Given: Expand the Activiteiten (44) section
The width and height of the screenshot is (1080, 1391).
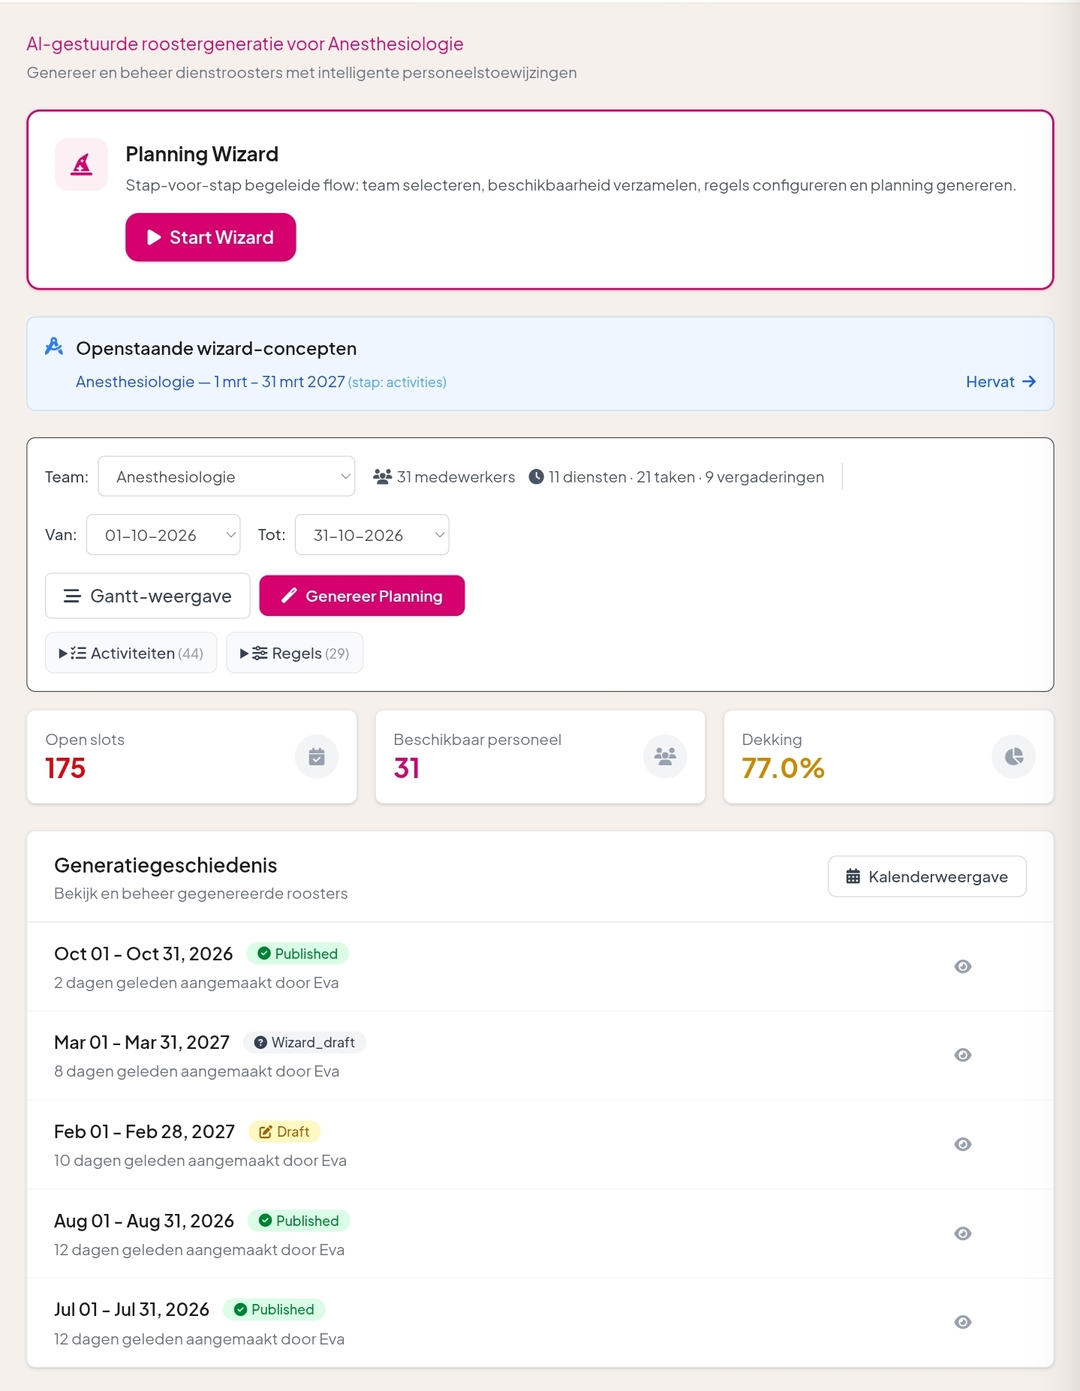Looking at the screenshot, I should [x=131, y=653].
